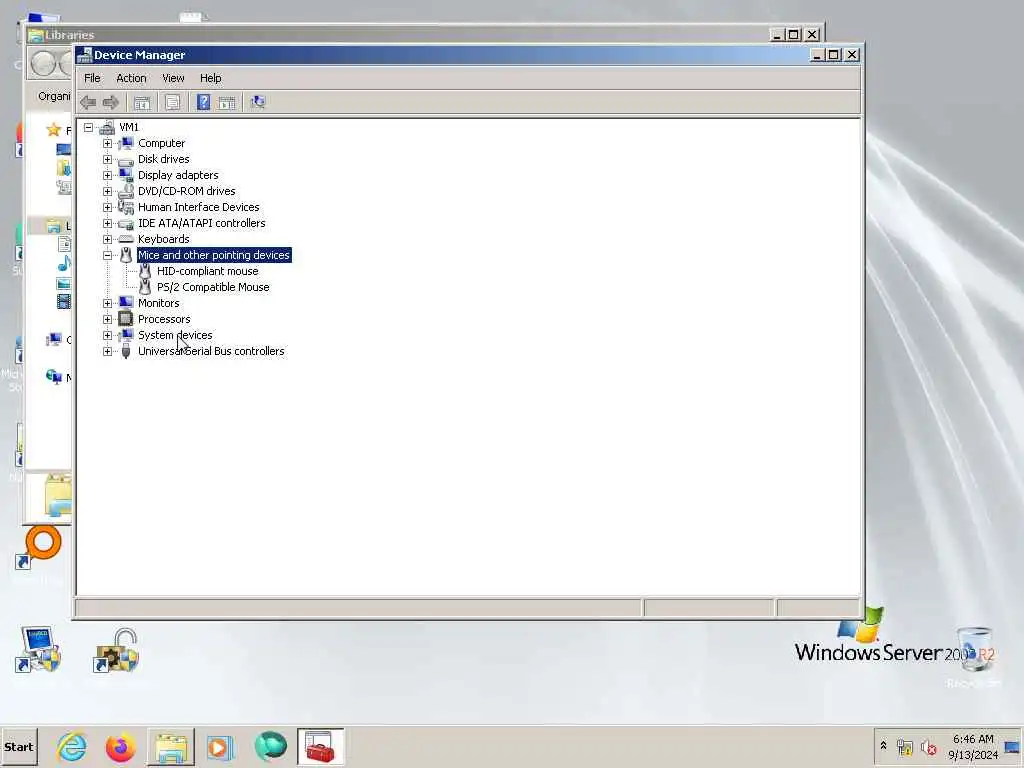
Task: Show hidden tray icons chevron
Action: click(x=884, y=746)
